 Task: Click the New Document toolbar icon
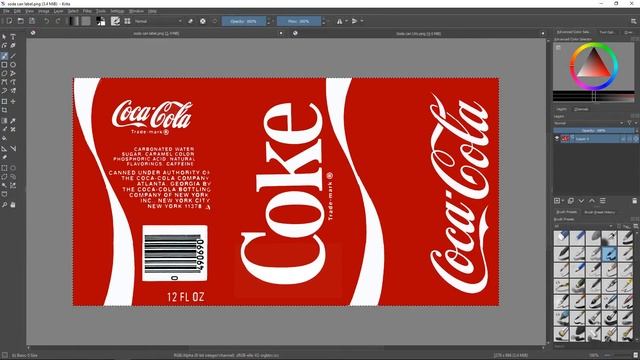[9, 21]
